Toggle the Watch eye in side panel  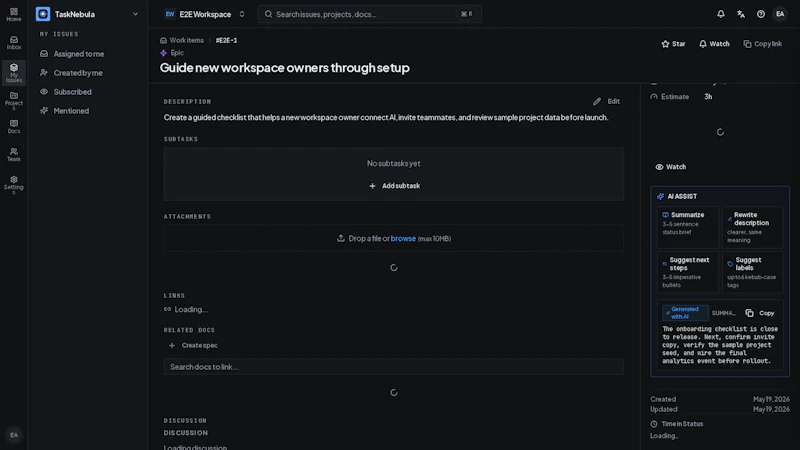(671, 167)
